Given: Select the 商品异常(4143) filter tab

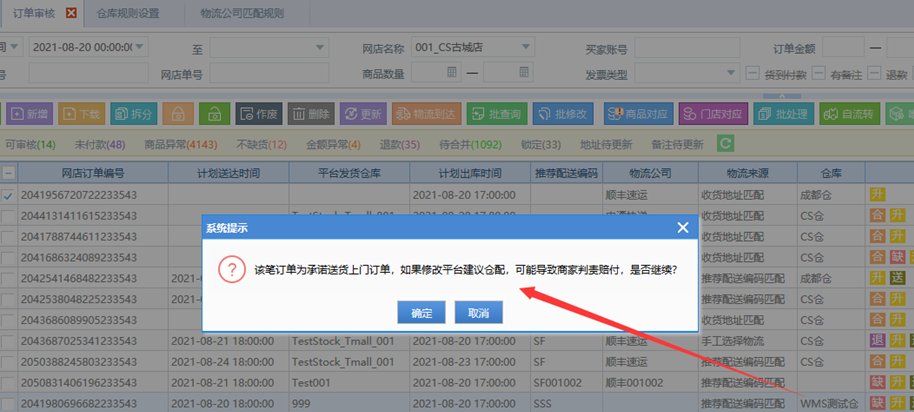Looking at the screenshot, I should (181, 144).
